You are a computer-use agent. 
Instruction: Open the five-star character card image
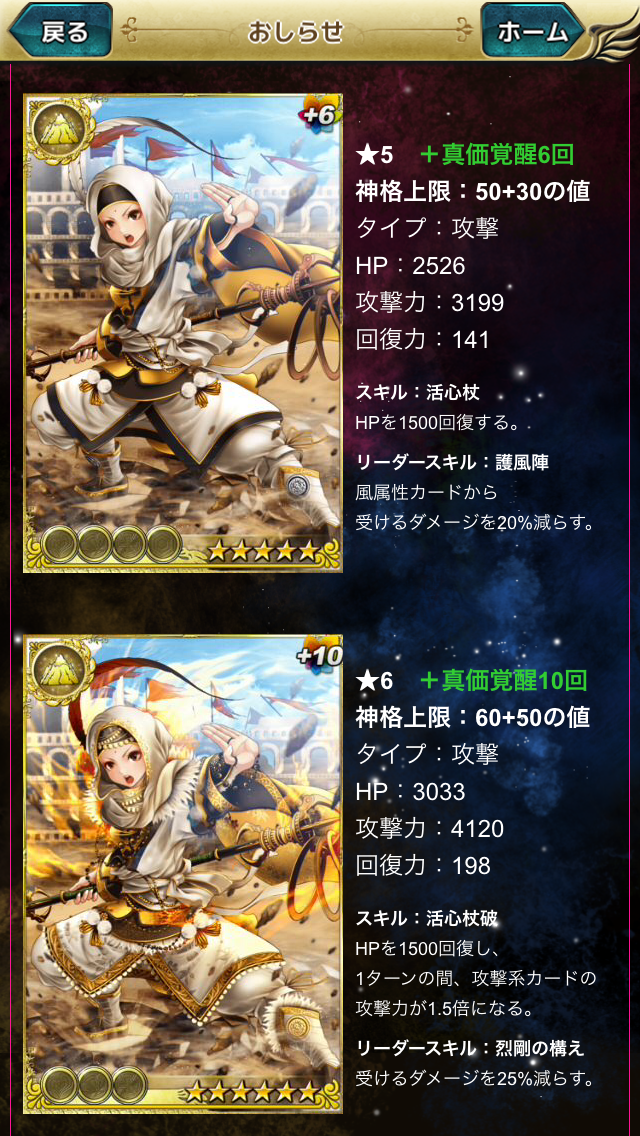(x=183, y=333)
